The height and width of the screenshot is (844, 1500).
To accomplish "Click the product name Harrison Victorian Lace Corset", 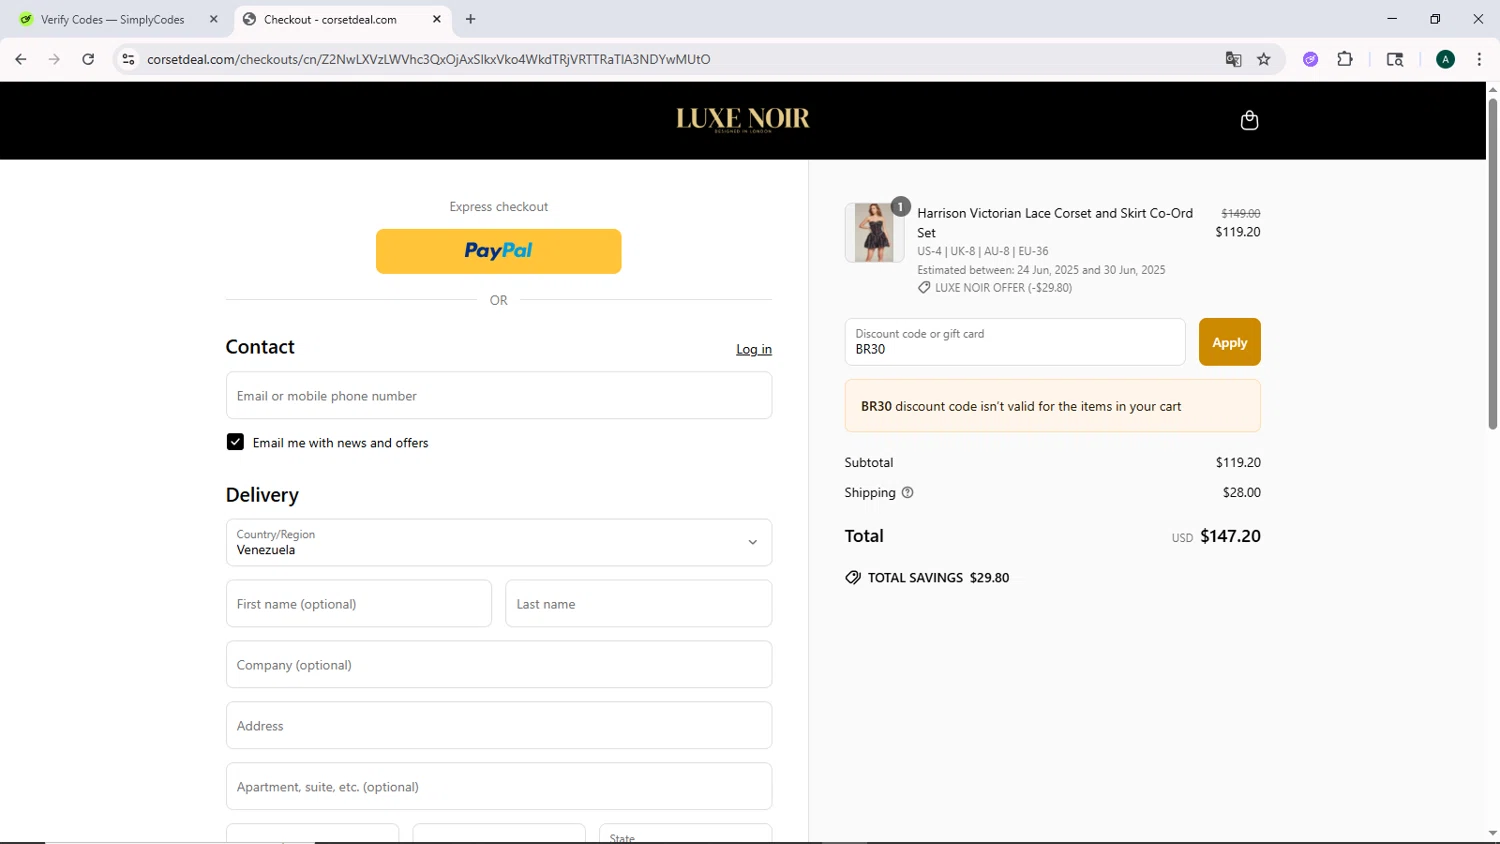I will 1055,222.
